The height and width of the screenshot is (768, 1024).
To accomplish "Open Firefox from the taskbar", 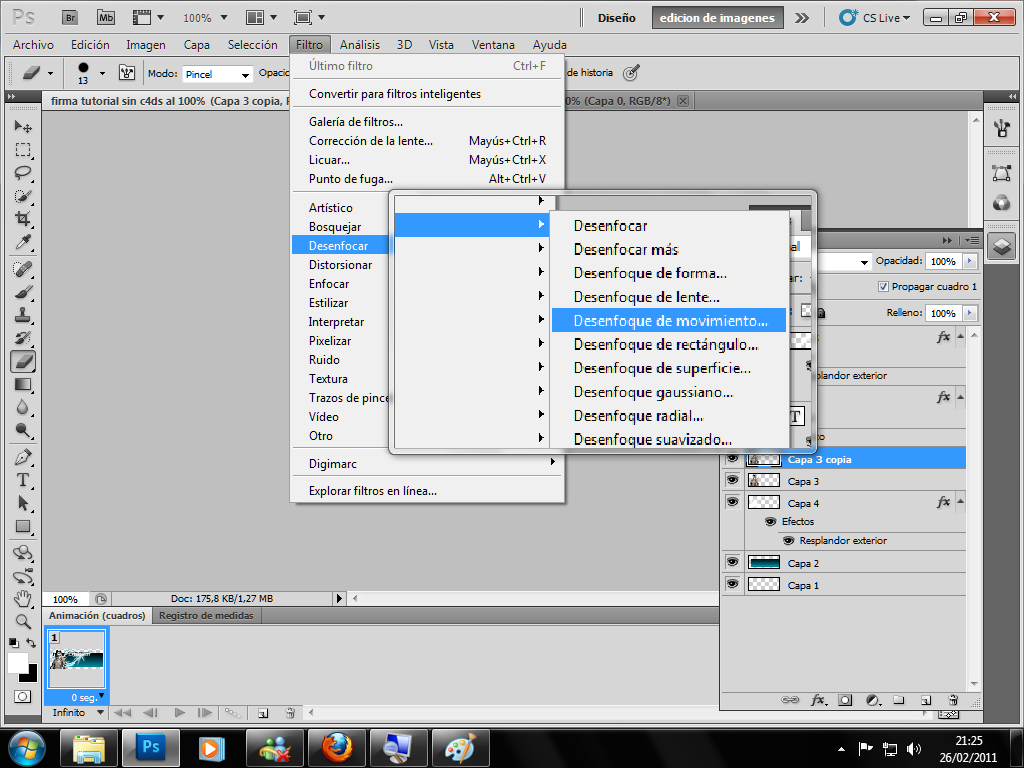I will point(338,748).
